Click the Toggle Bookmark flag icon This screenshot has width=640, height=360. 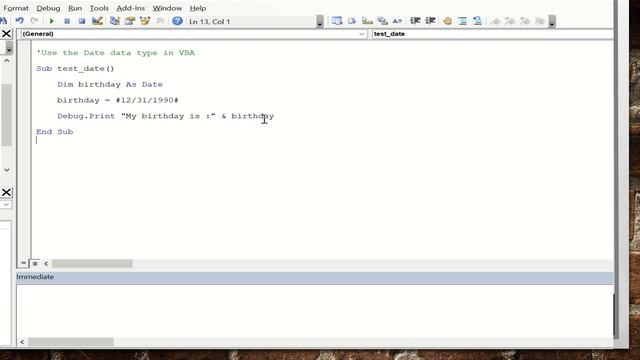tap(495, 21)
